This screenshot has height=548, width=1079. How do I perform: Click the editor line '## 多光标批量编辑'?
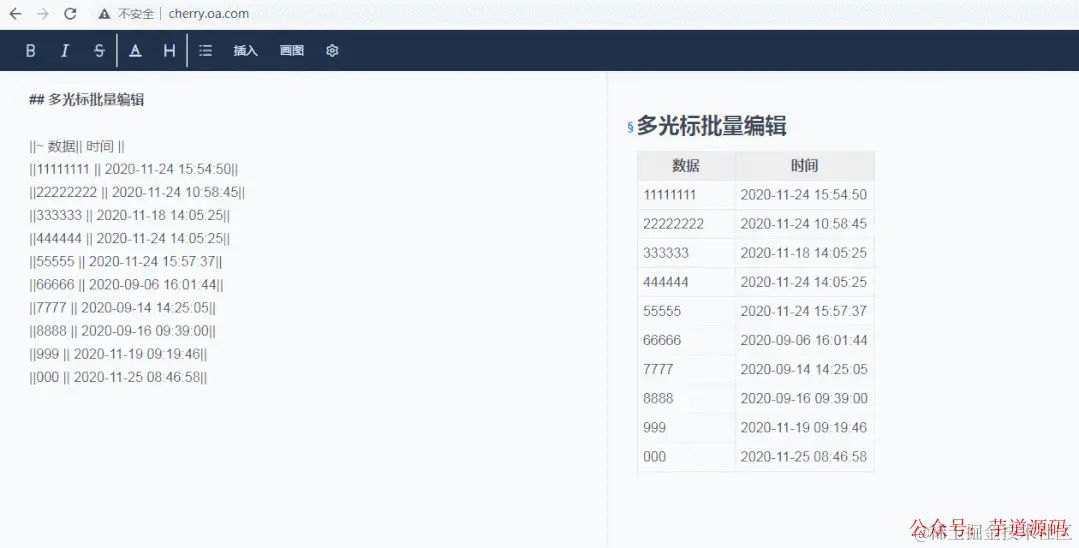tap(87, 100)
